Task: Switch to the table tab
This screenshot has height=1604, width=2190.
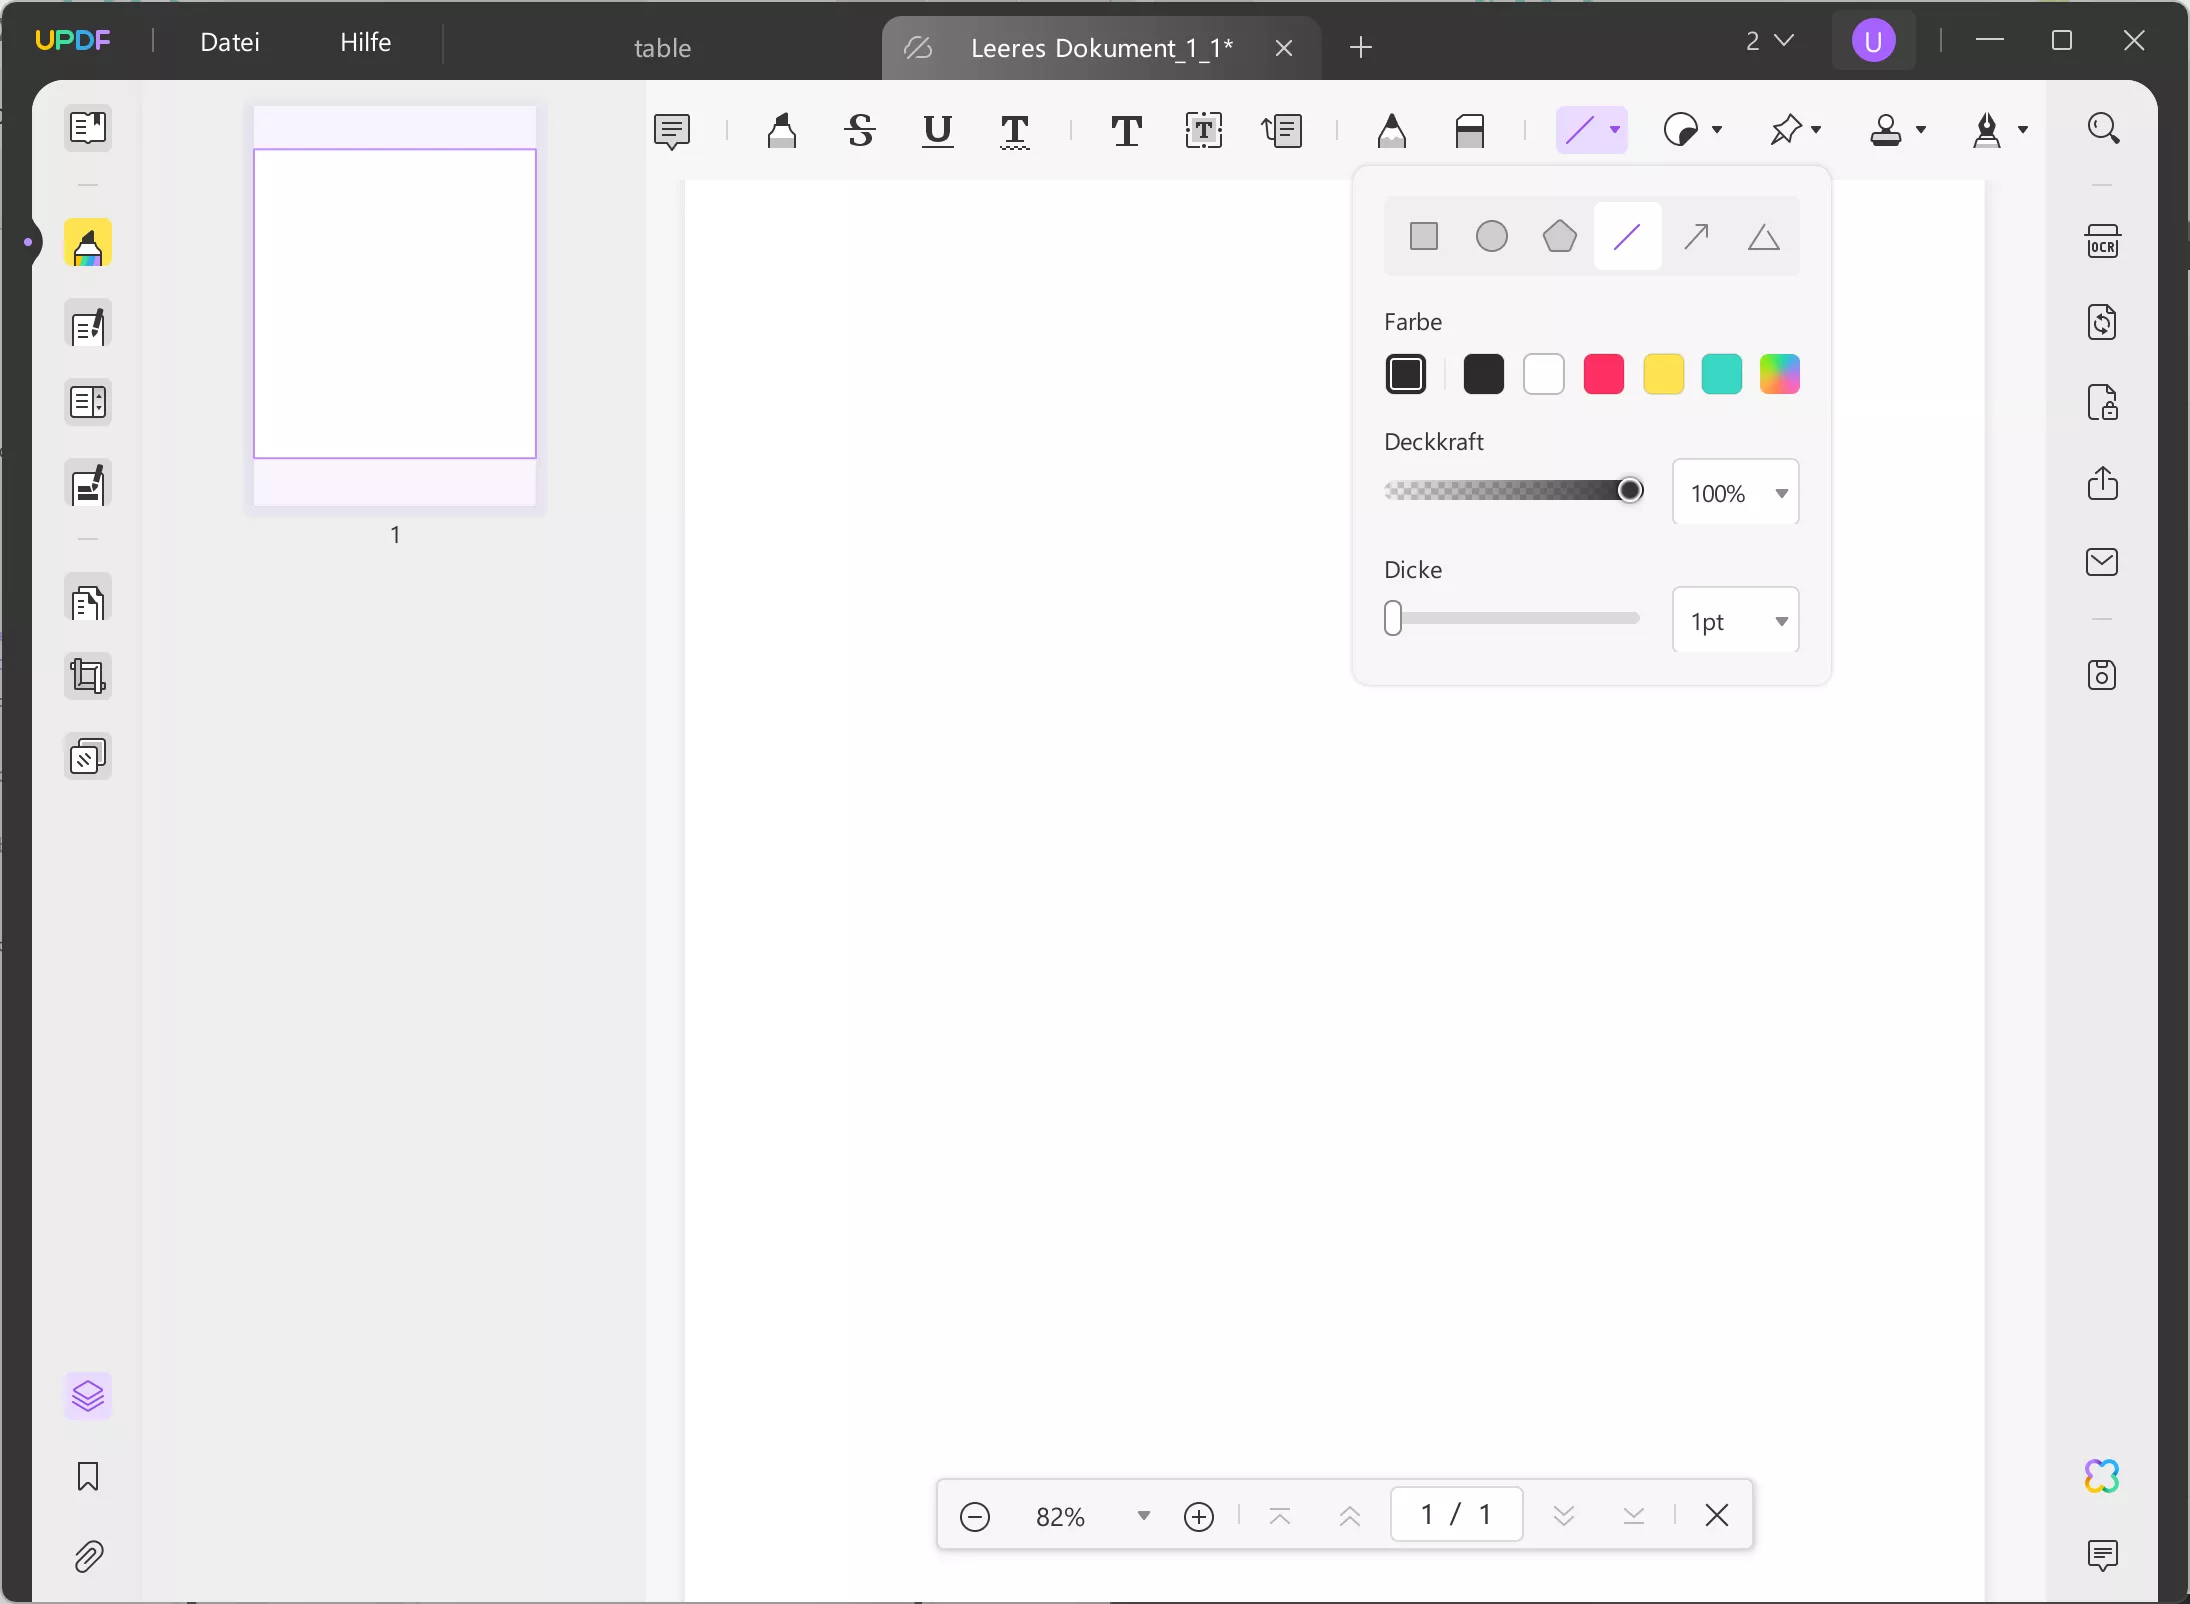Action: 662,48
